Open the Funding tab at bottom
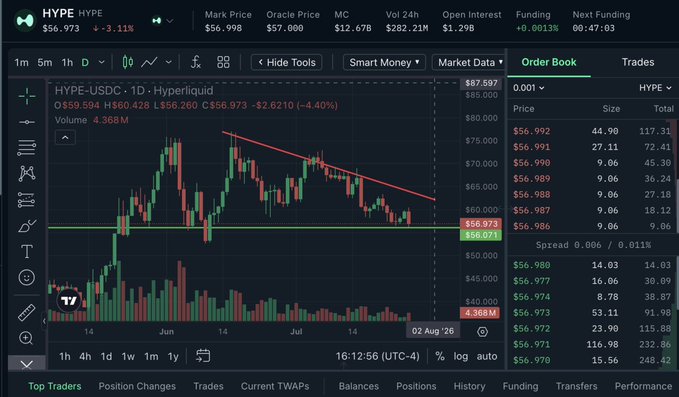Screen dimensions: 679x397 520,386
